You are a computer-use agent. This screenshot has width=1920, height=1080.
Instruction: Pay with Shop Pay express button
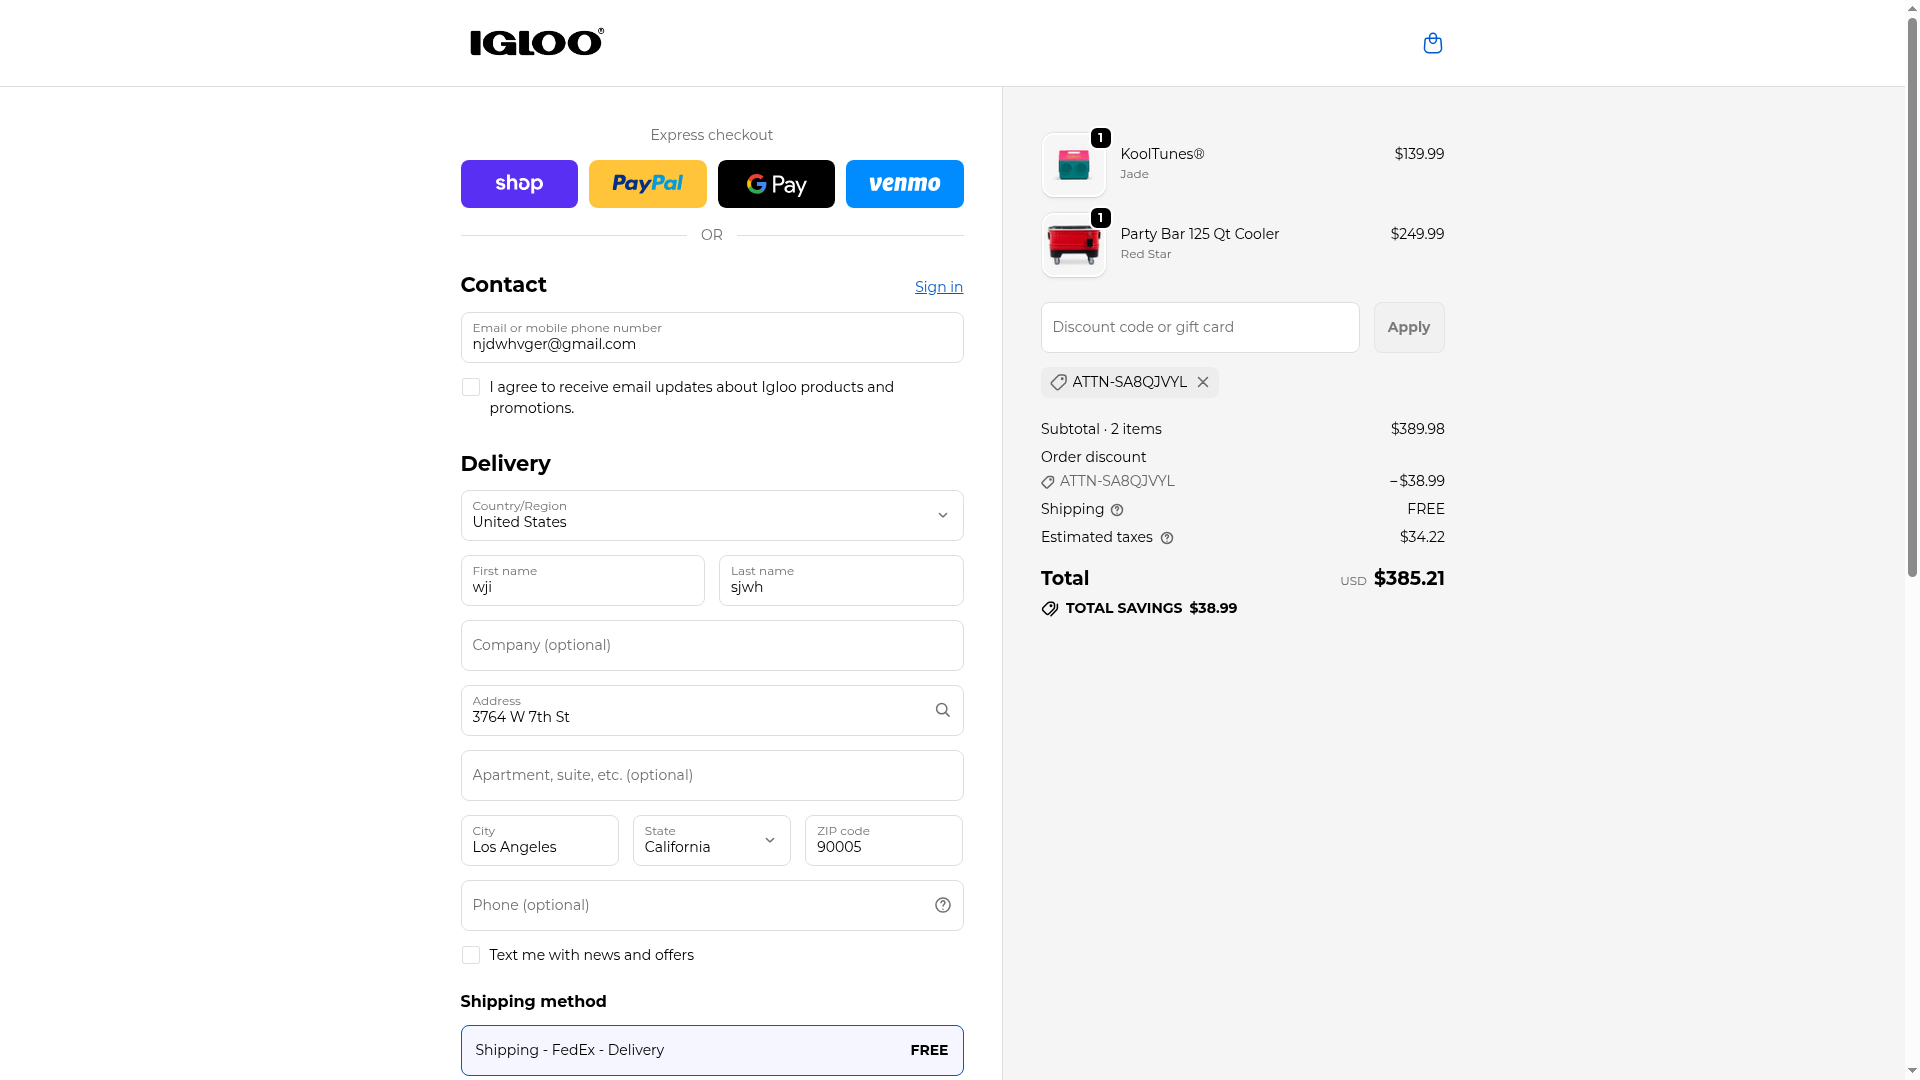519,184
